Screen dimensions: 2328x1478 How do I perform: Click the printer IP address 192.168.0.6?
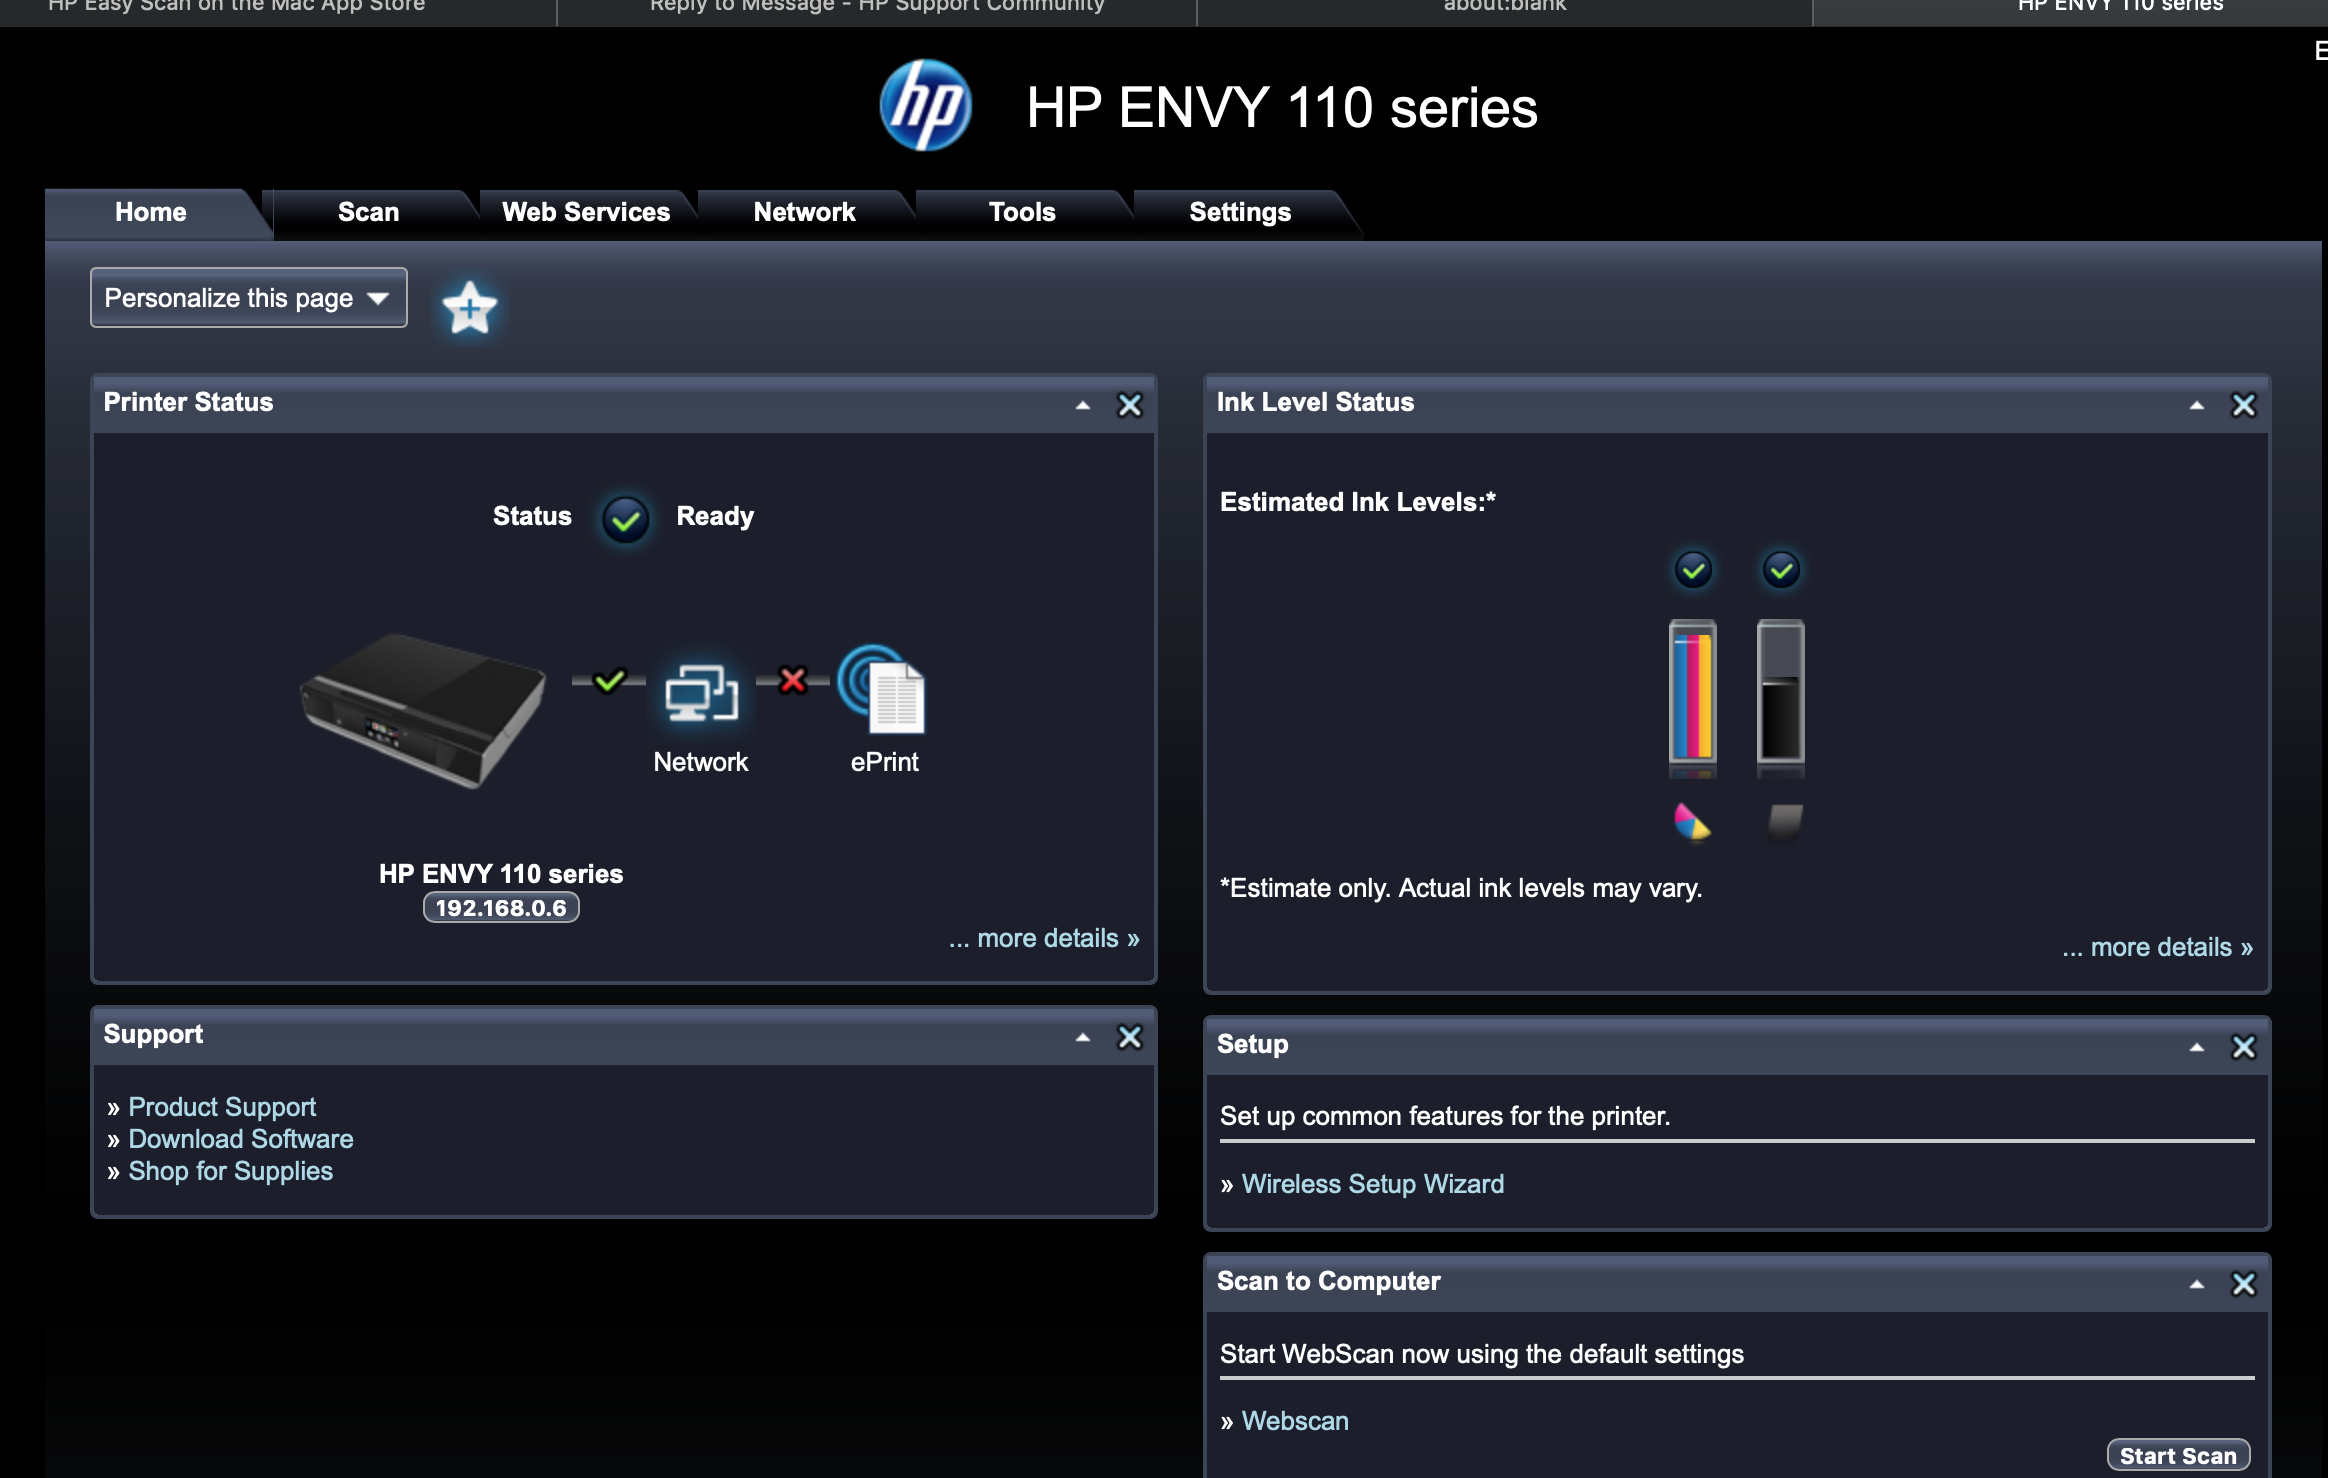(x=501, y=908)
